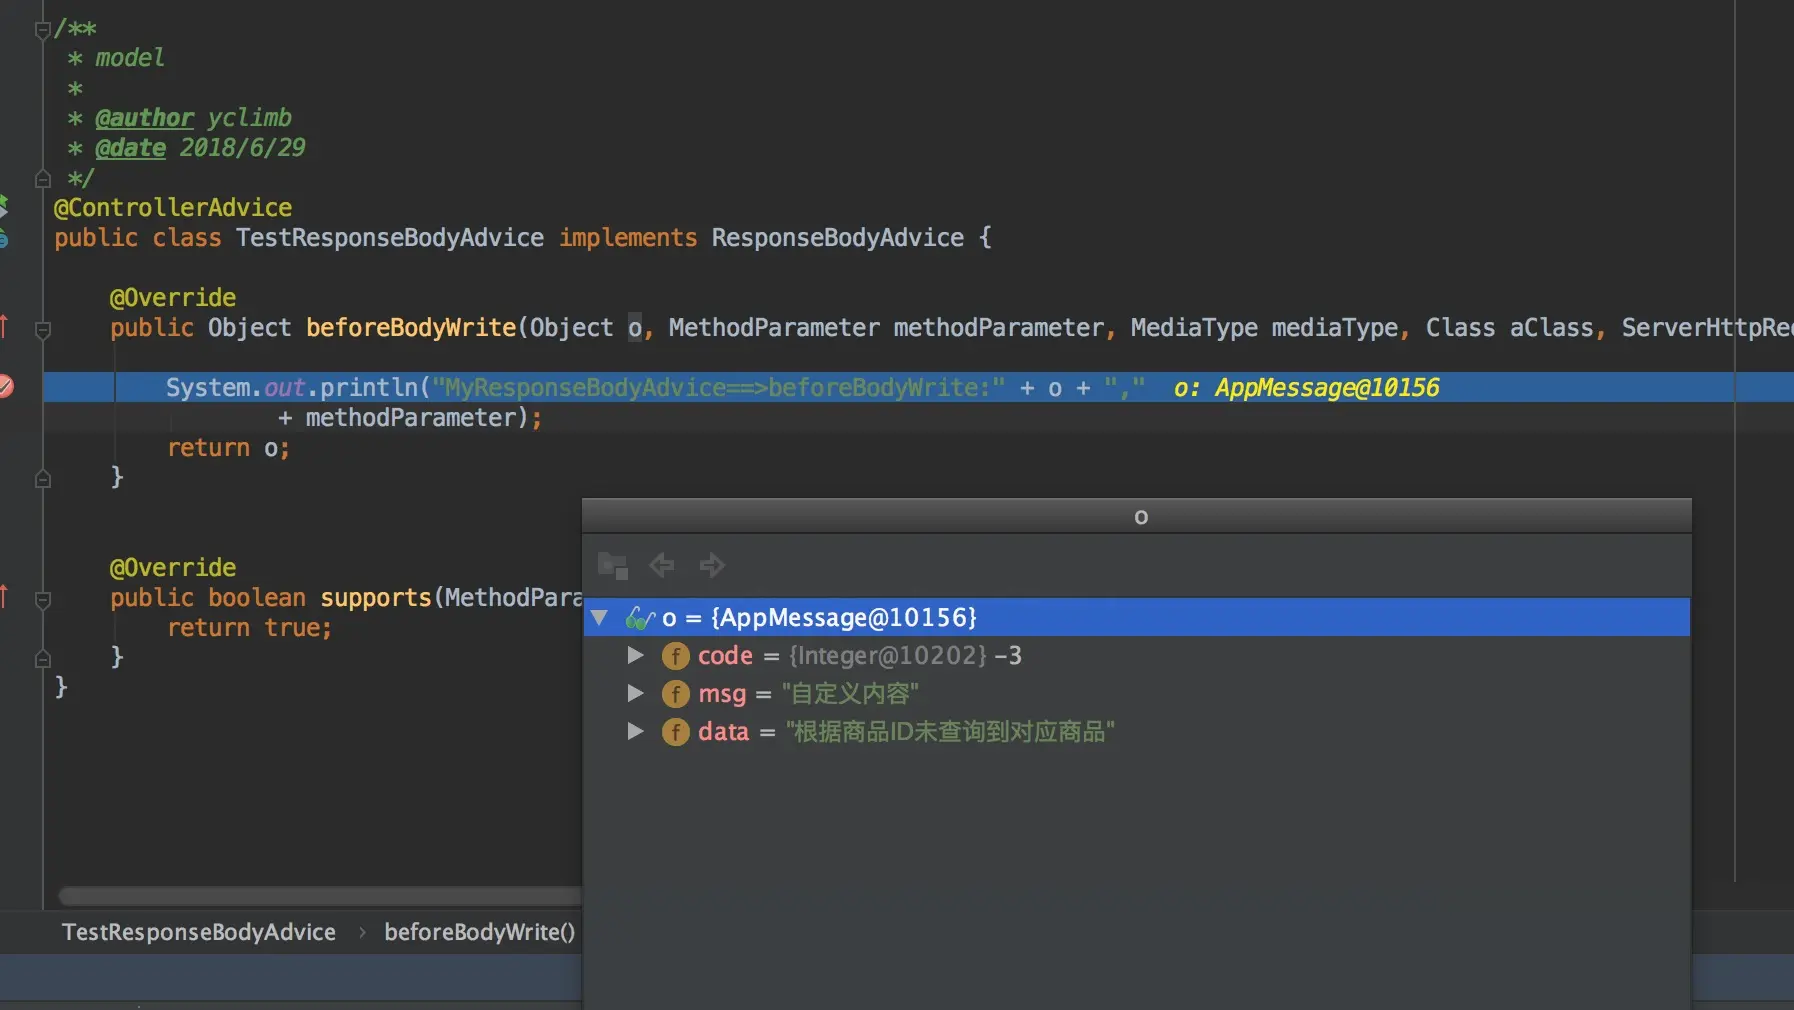Select the o = {AppMessage@10156} row
Image resolution: width=1794 pixels, height=1010 pixels.
[x=1137, y=617]
